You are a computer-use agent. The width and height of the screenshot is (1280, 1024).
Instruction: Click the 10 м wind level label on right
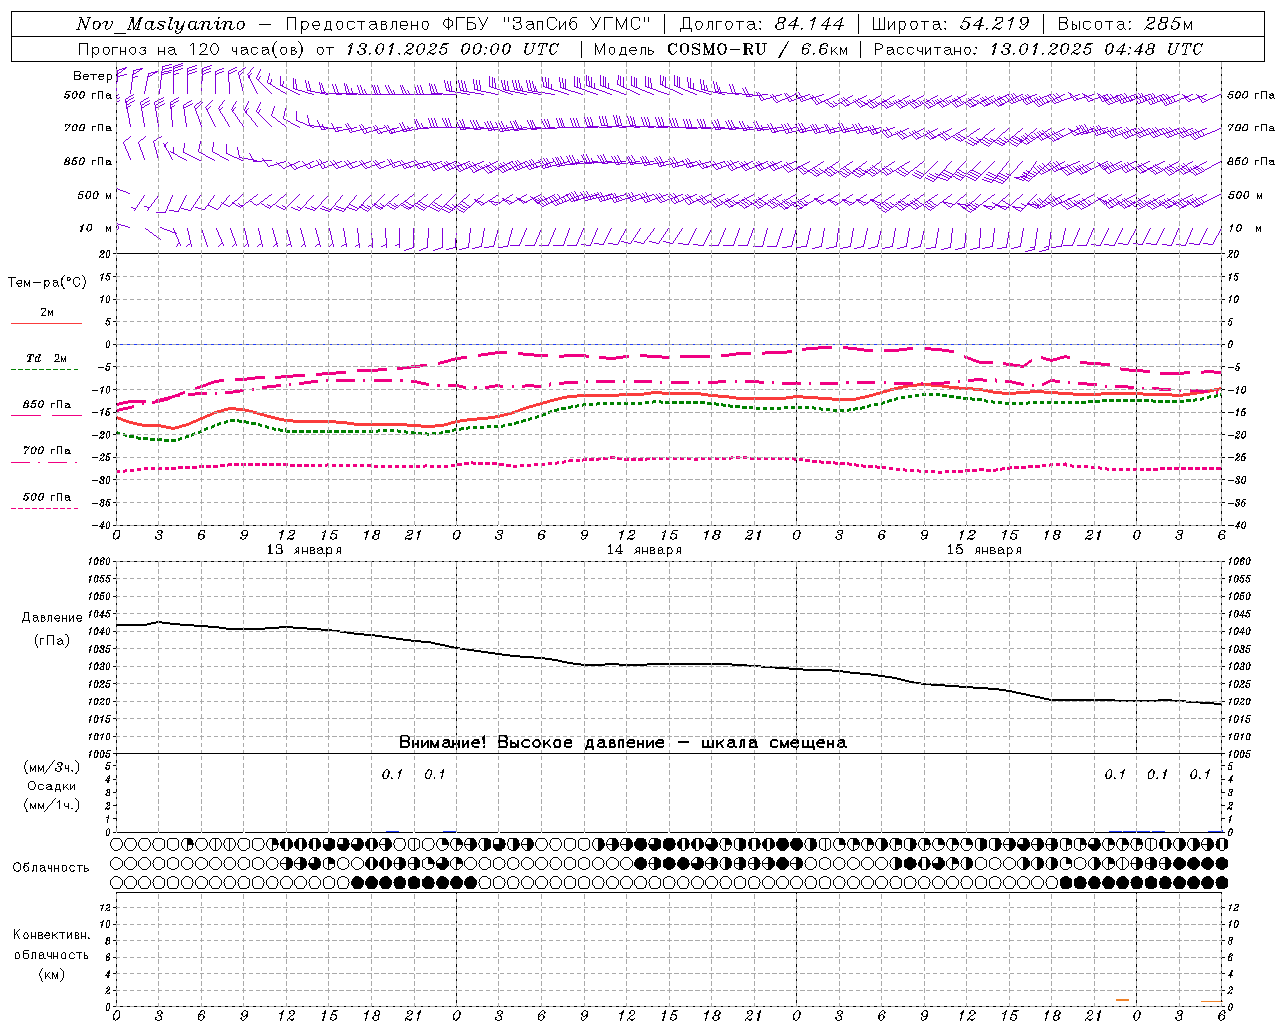tap(1243, 229)
